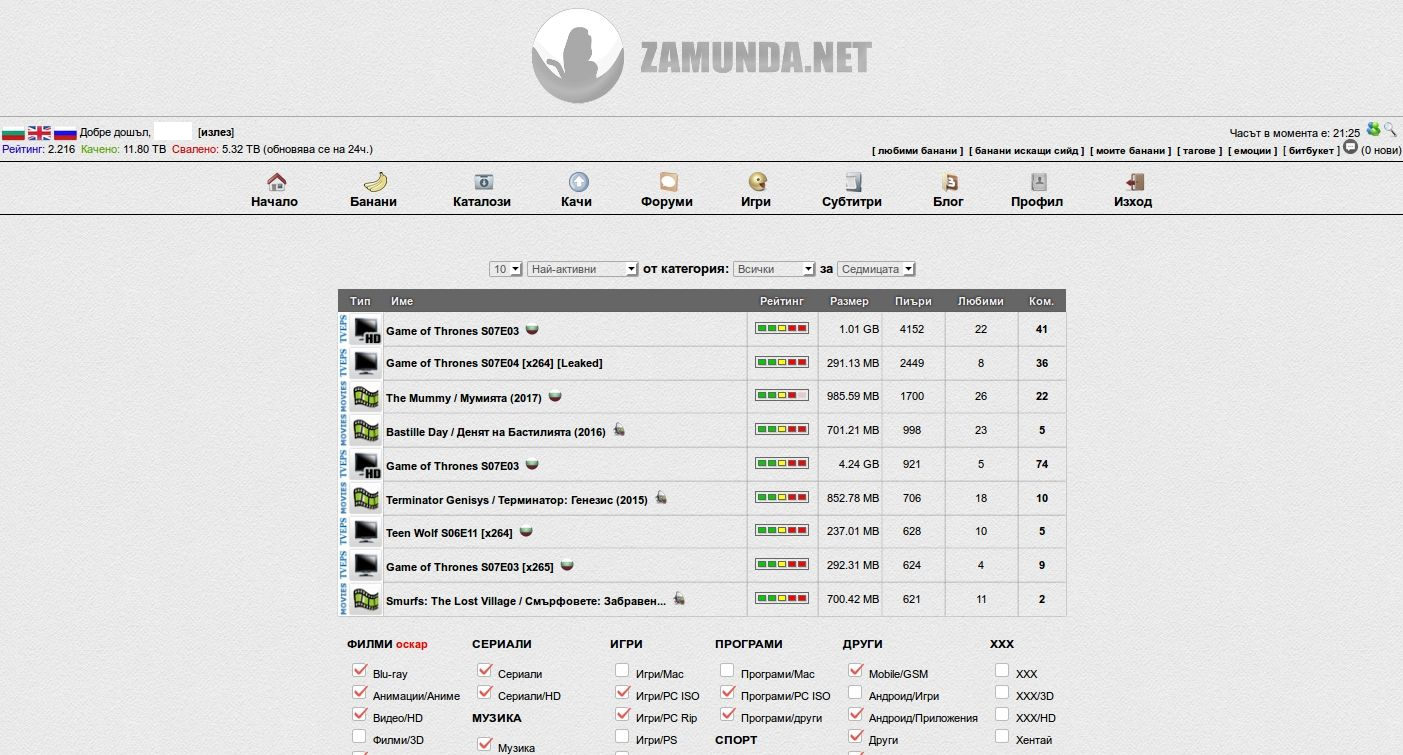Viewport: 1403px width, 755px height.
Task: Click the Размер column header
Action: click(849, 301)
